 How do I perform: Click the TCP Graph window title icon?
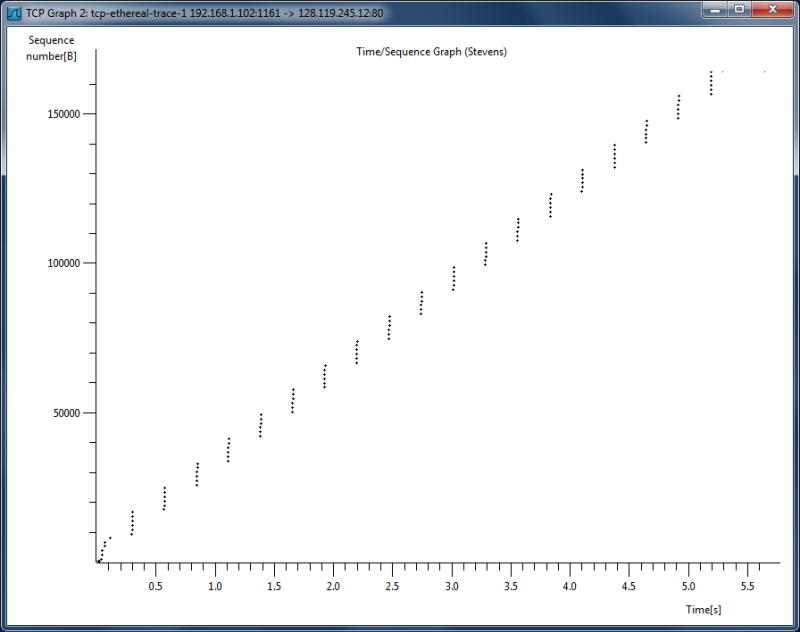pos(14,13)
